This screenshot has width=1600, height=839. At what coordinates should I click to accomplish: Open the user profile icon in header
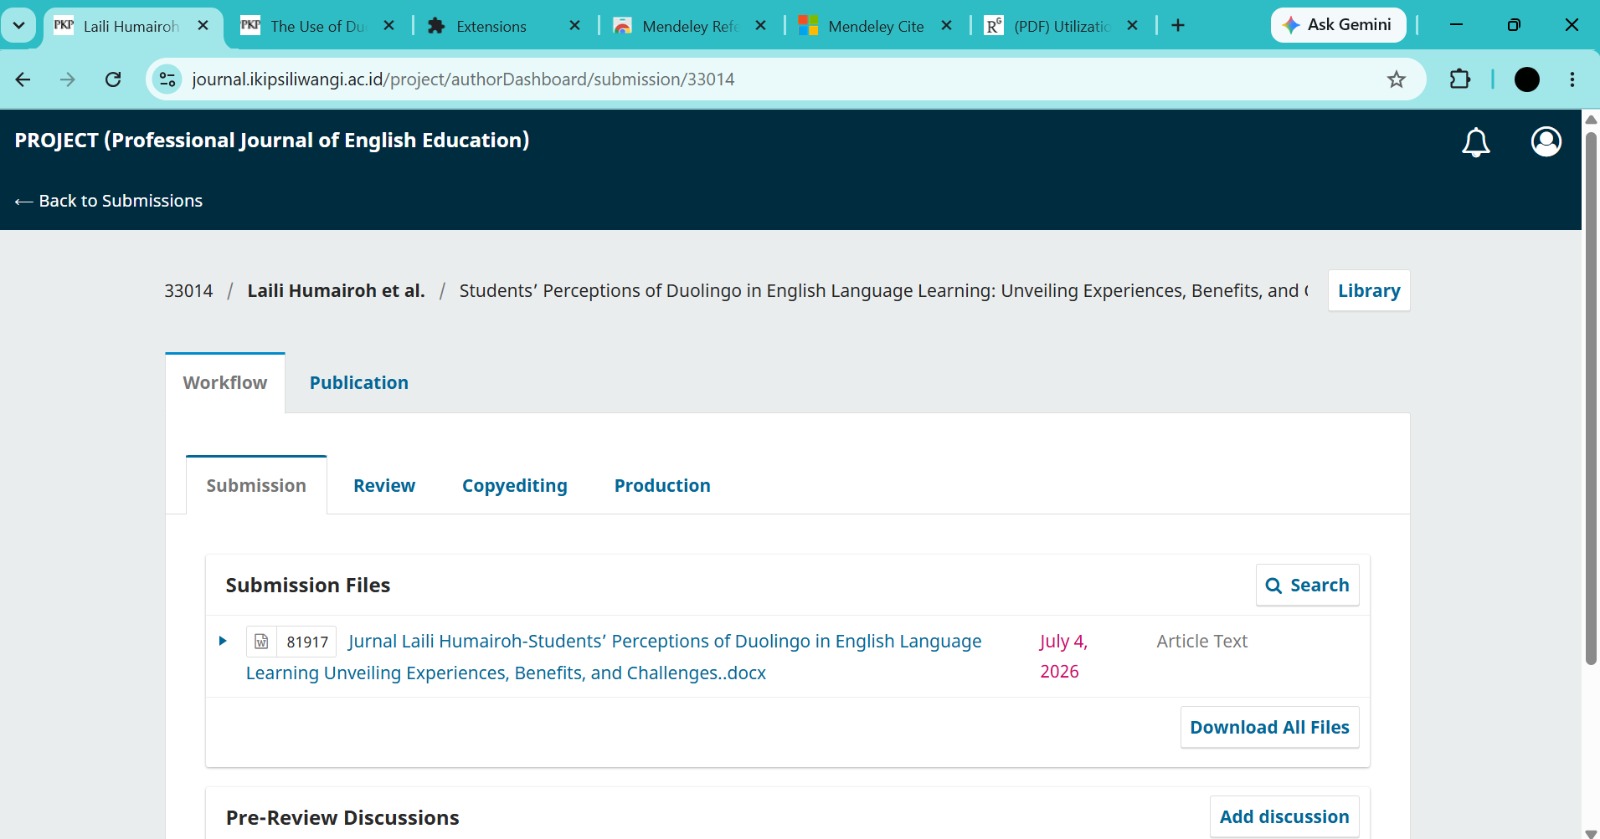[1546, 142]
